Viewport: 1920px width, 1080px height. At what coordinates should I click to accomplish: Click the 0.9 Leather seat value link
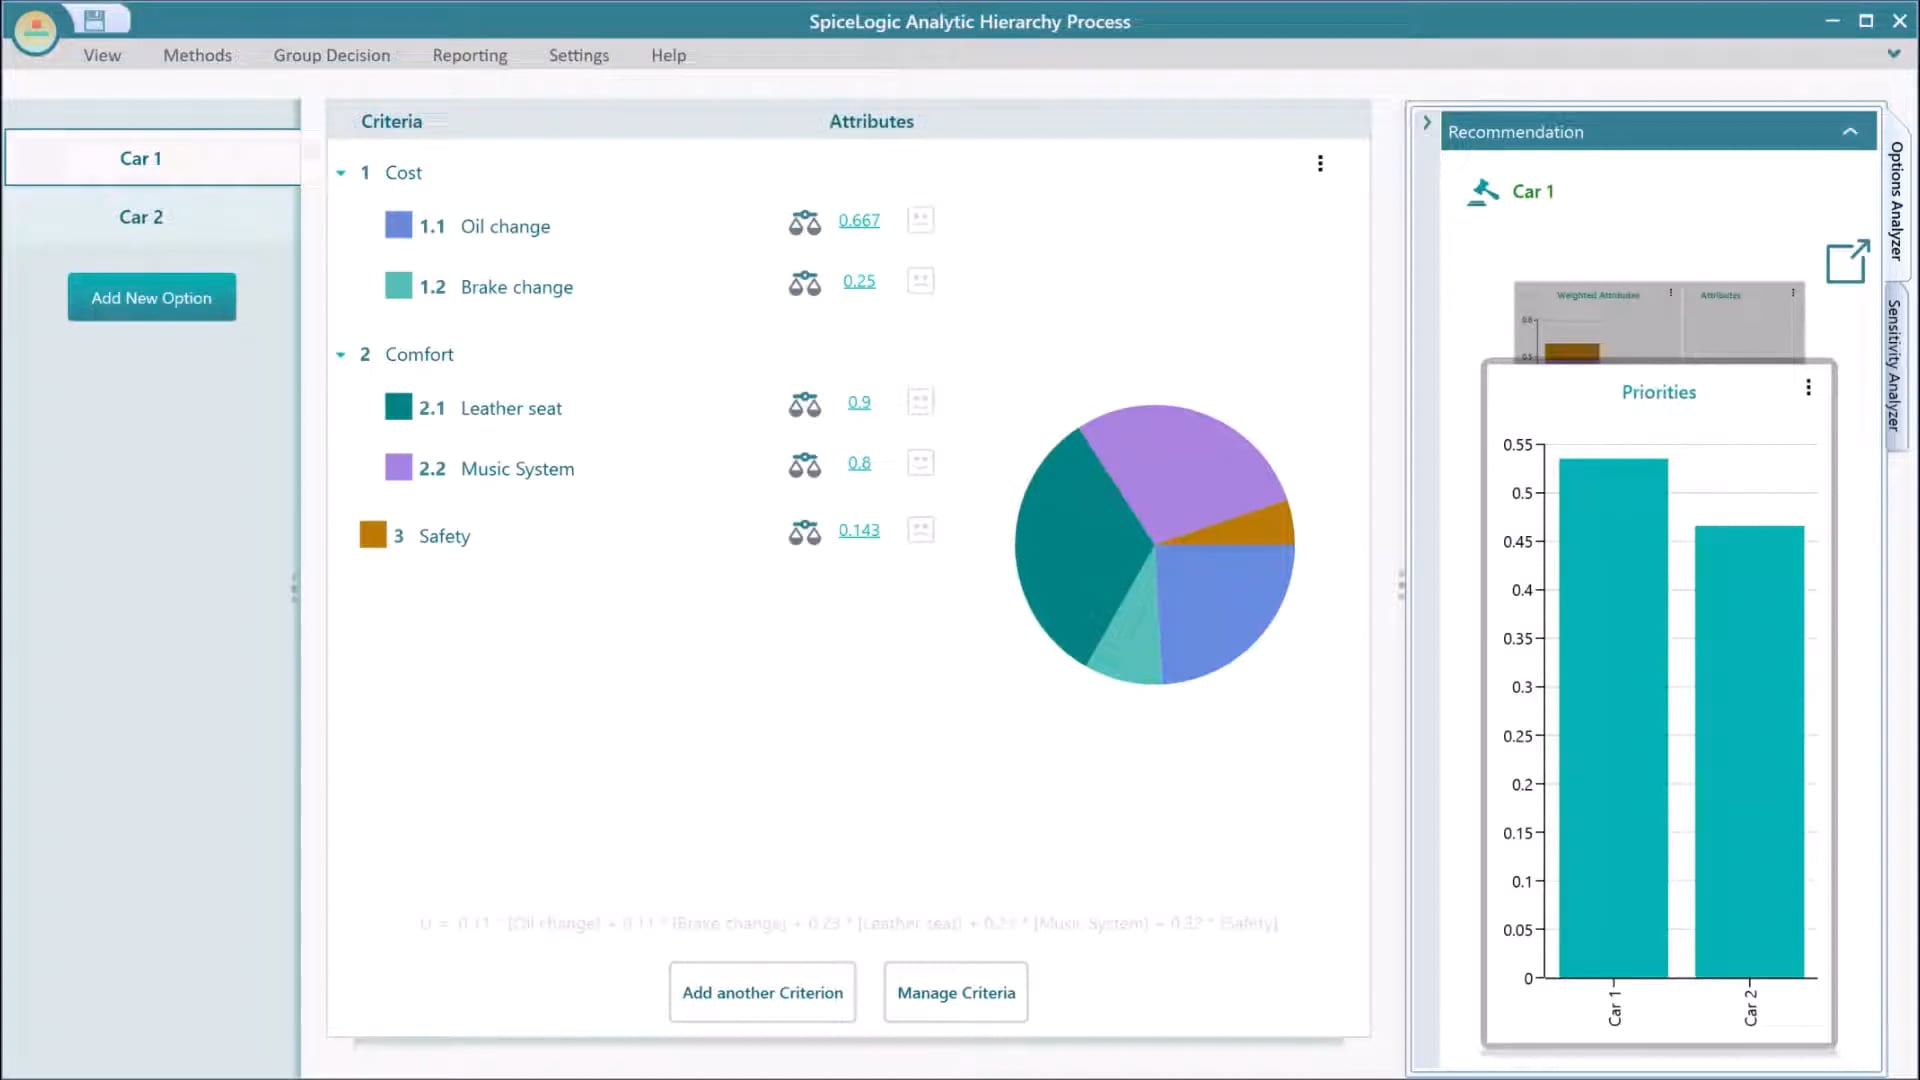point(859,402)
